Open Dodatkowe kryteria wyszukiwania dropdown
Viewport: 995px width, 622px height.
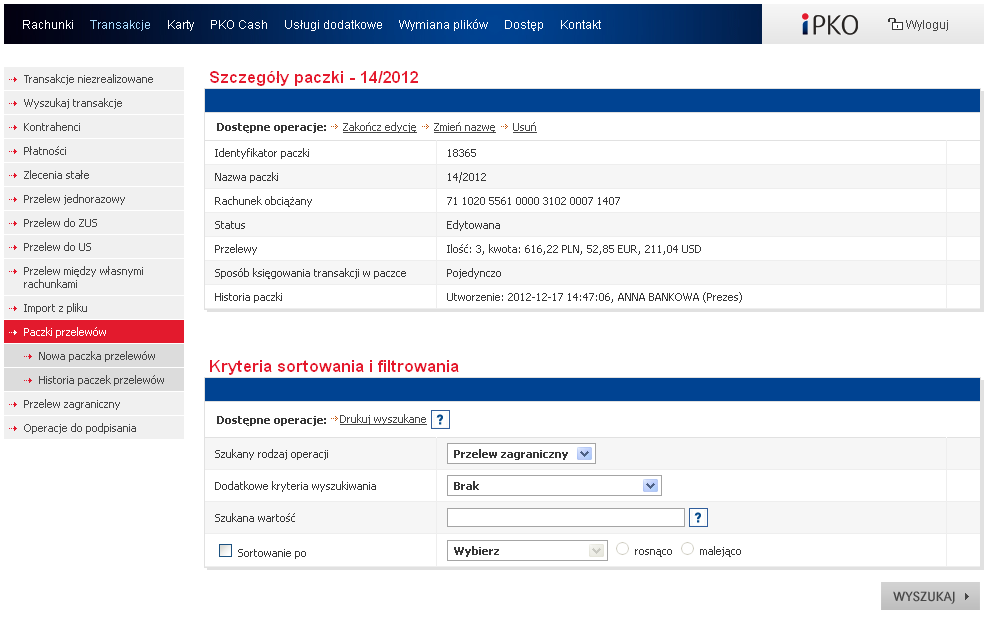click(554, 486)
